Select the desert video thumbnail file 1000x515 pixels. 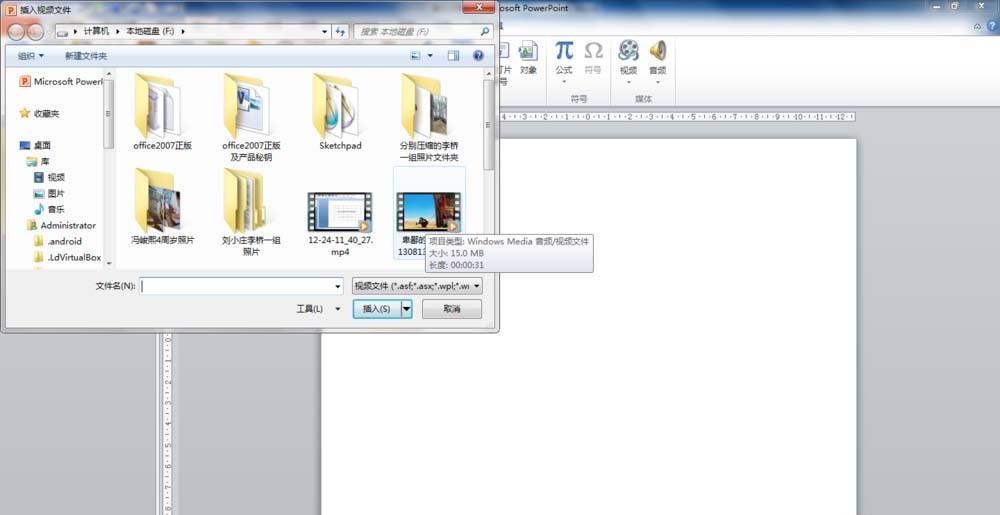[x=428, y=212]
